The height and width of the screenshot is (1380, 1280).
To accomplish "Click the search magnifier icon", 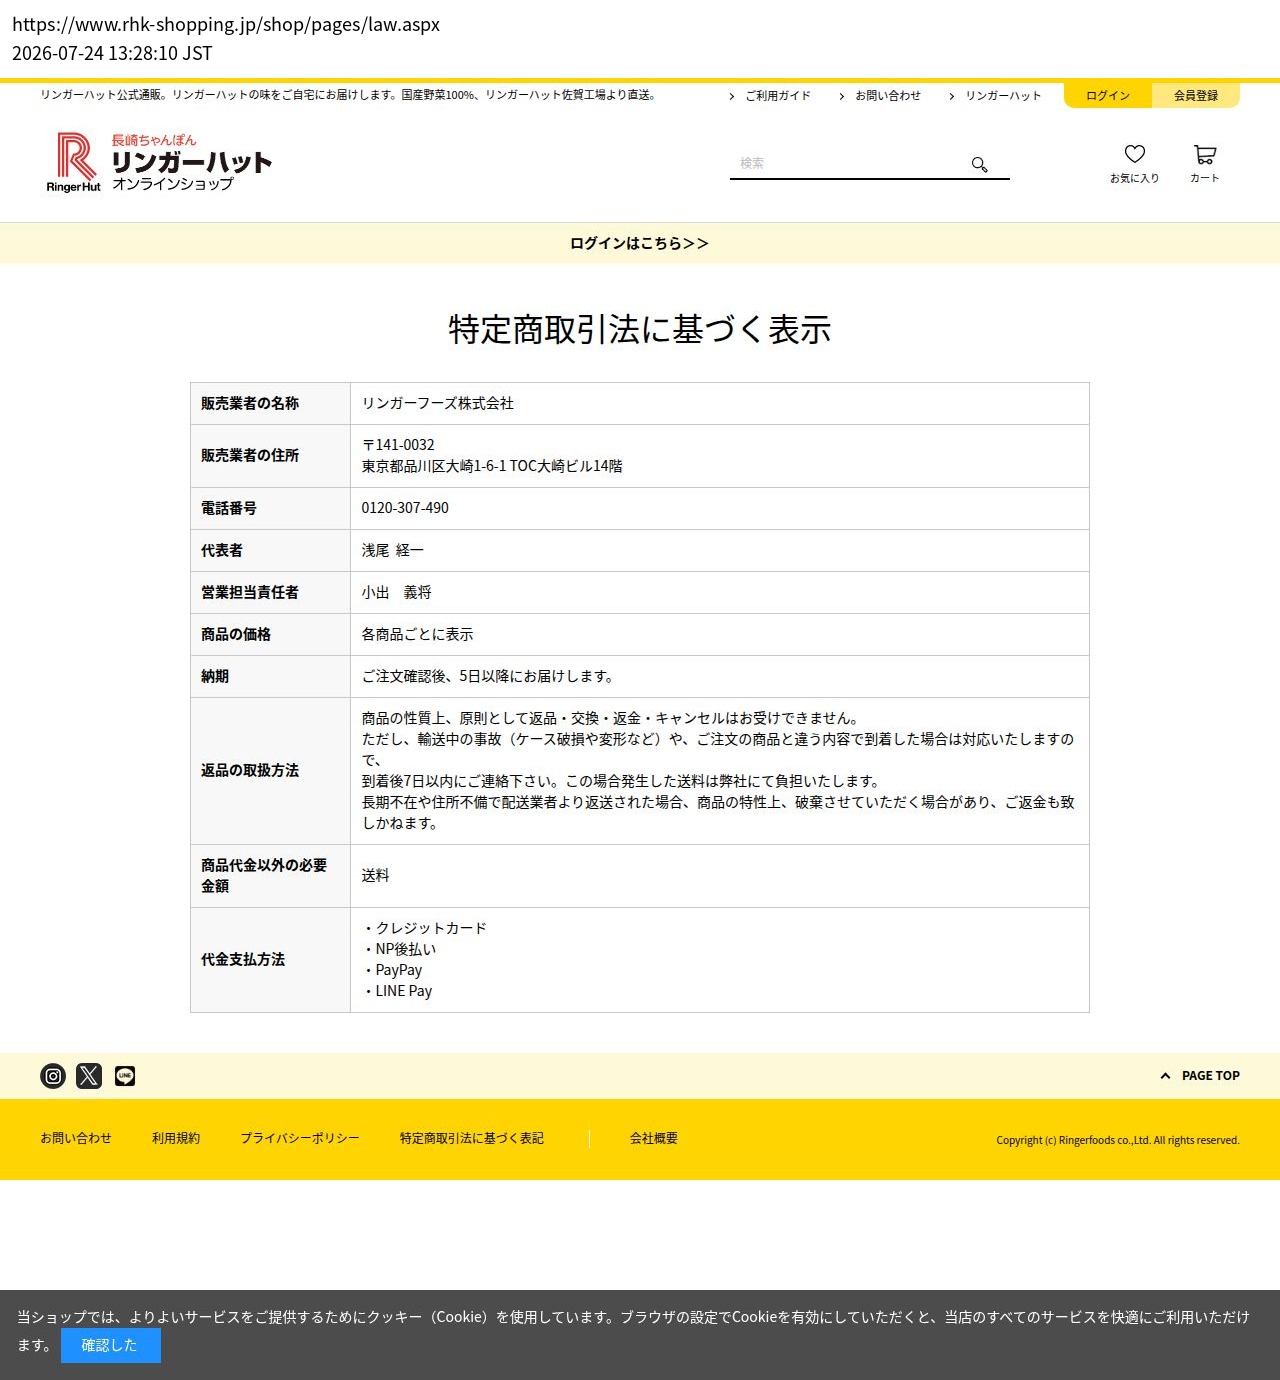I will 980,164.
